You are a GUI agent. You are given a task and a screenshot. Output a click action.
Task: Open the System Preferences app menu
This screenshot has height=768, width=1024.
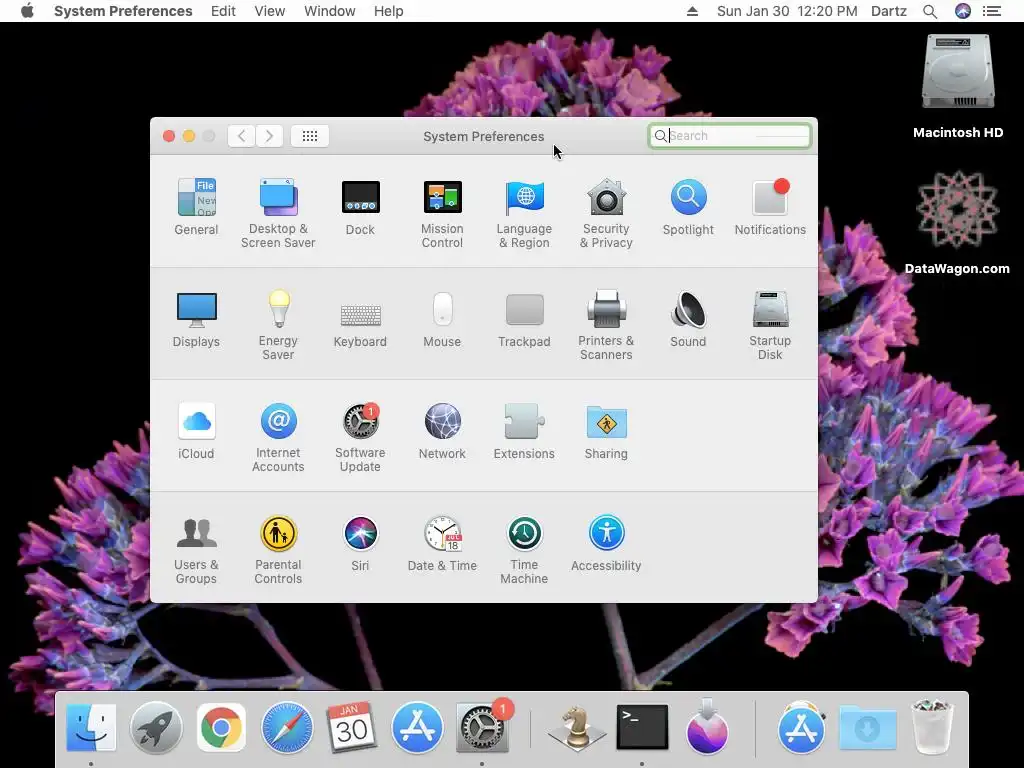click(x=123, y=11)
